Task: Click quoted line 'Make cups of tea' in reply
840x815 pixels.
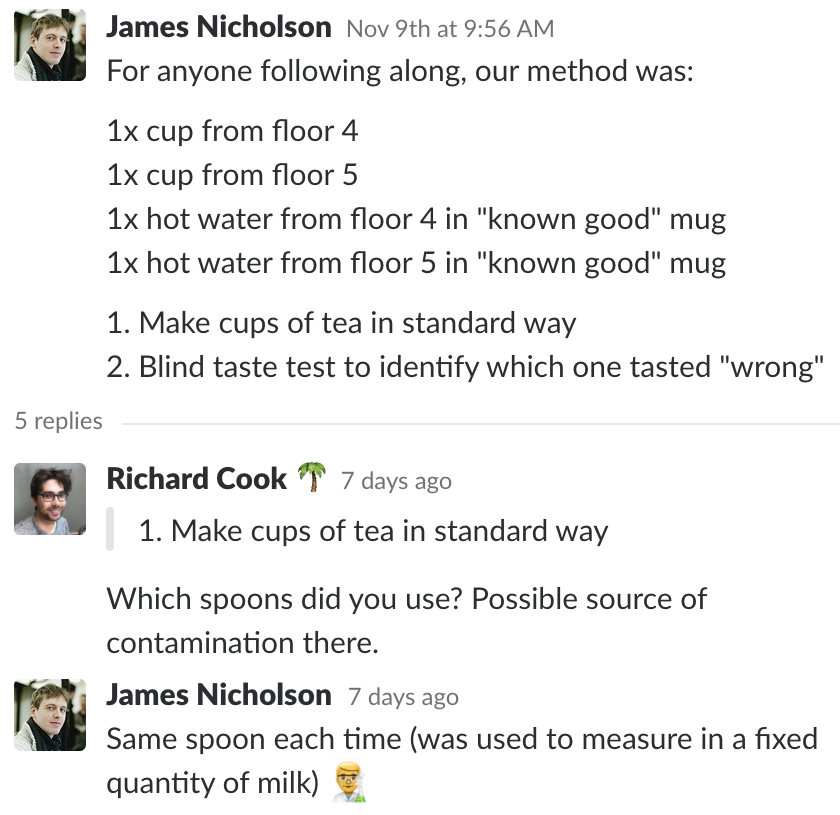Action: [373, 531]
